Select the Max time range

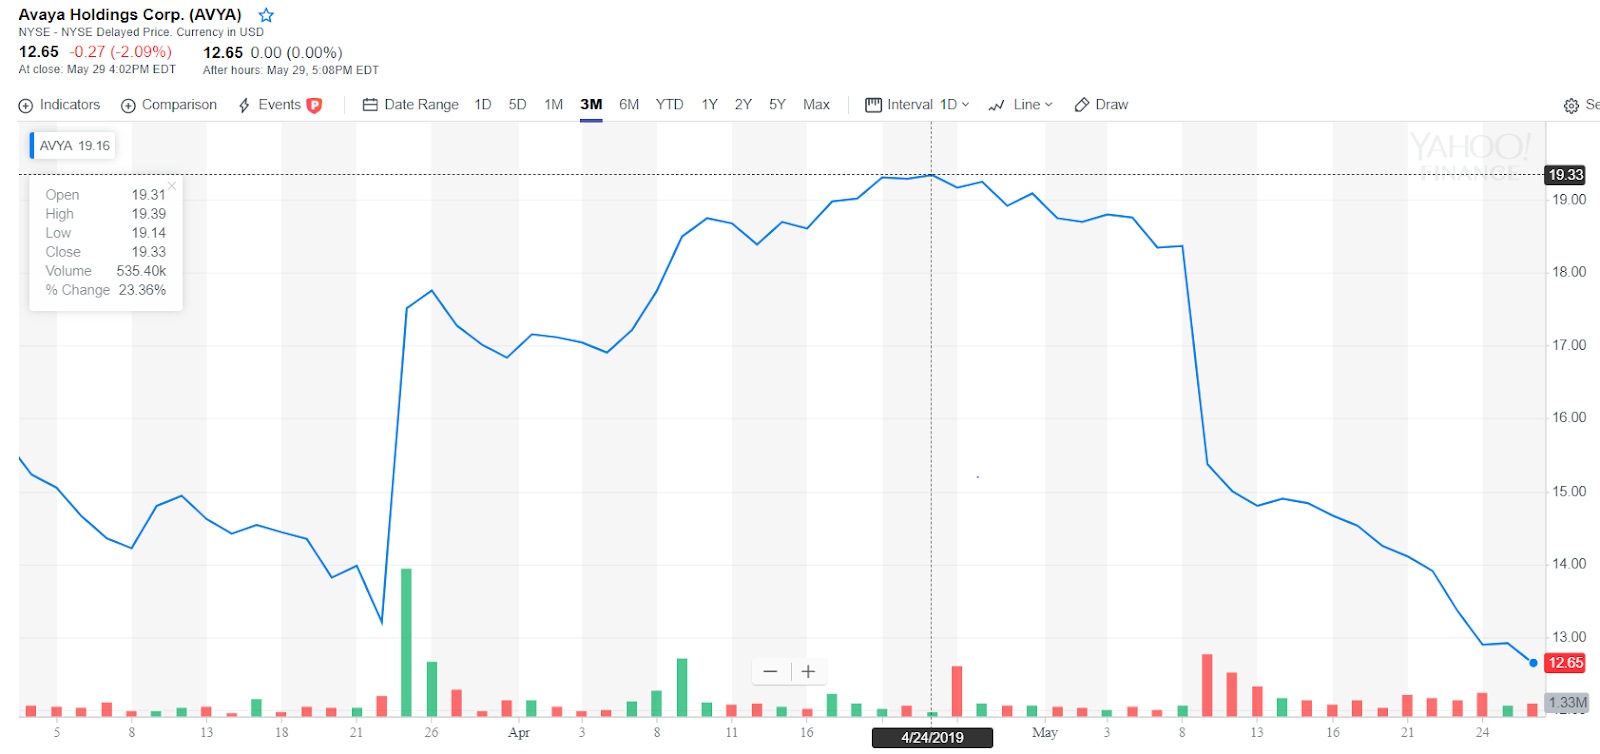pos(816,105)
